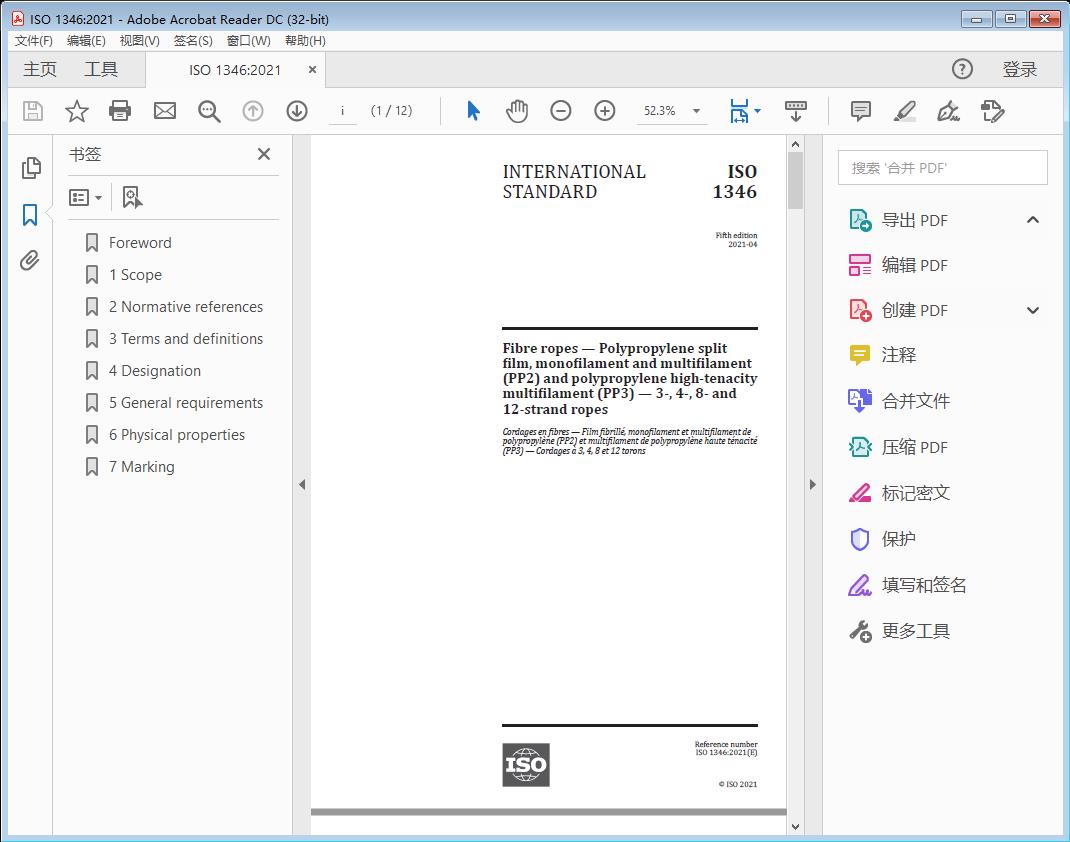Click the print file icon
Viewport: 1070px width, 842px height.
click(120, 111)
